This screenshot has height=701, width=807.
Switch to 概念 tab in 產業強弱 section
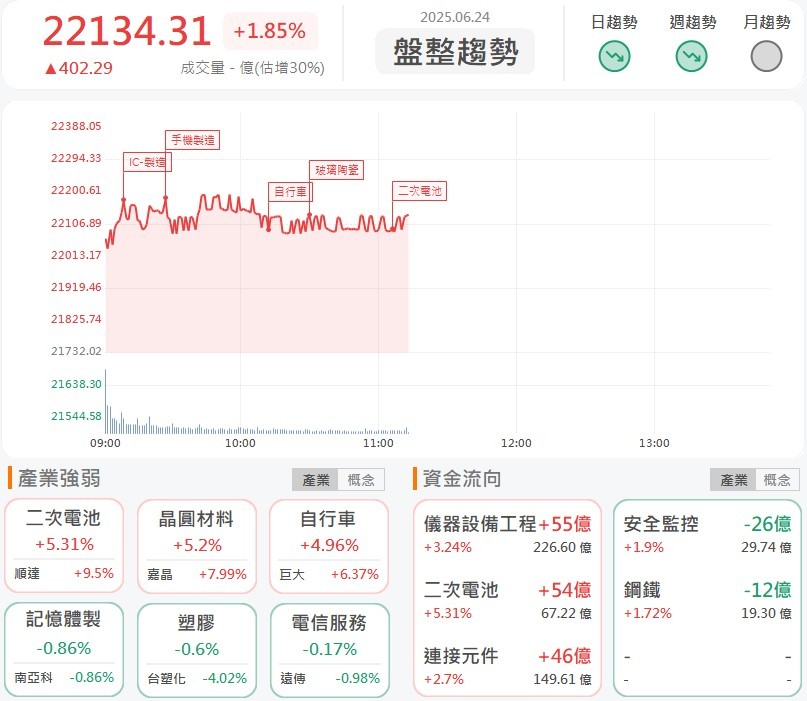[x=361, y=480]
